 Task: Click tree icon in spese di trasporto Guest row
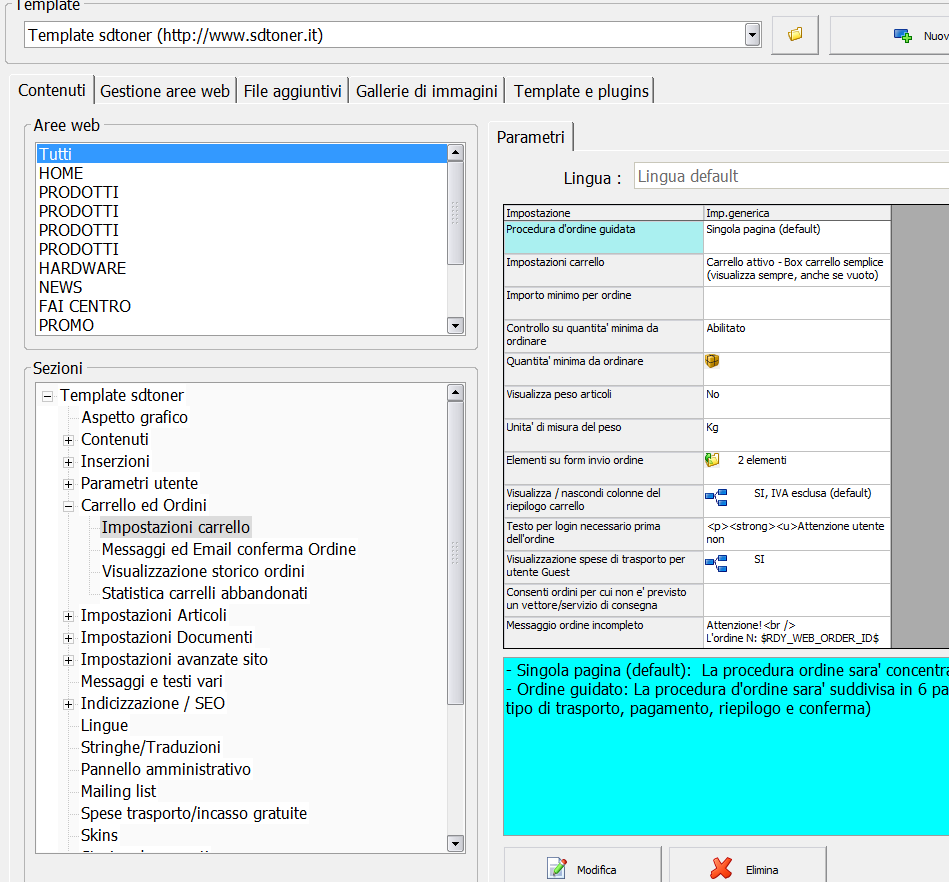pos(716,563)
